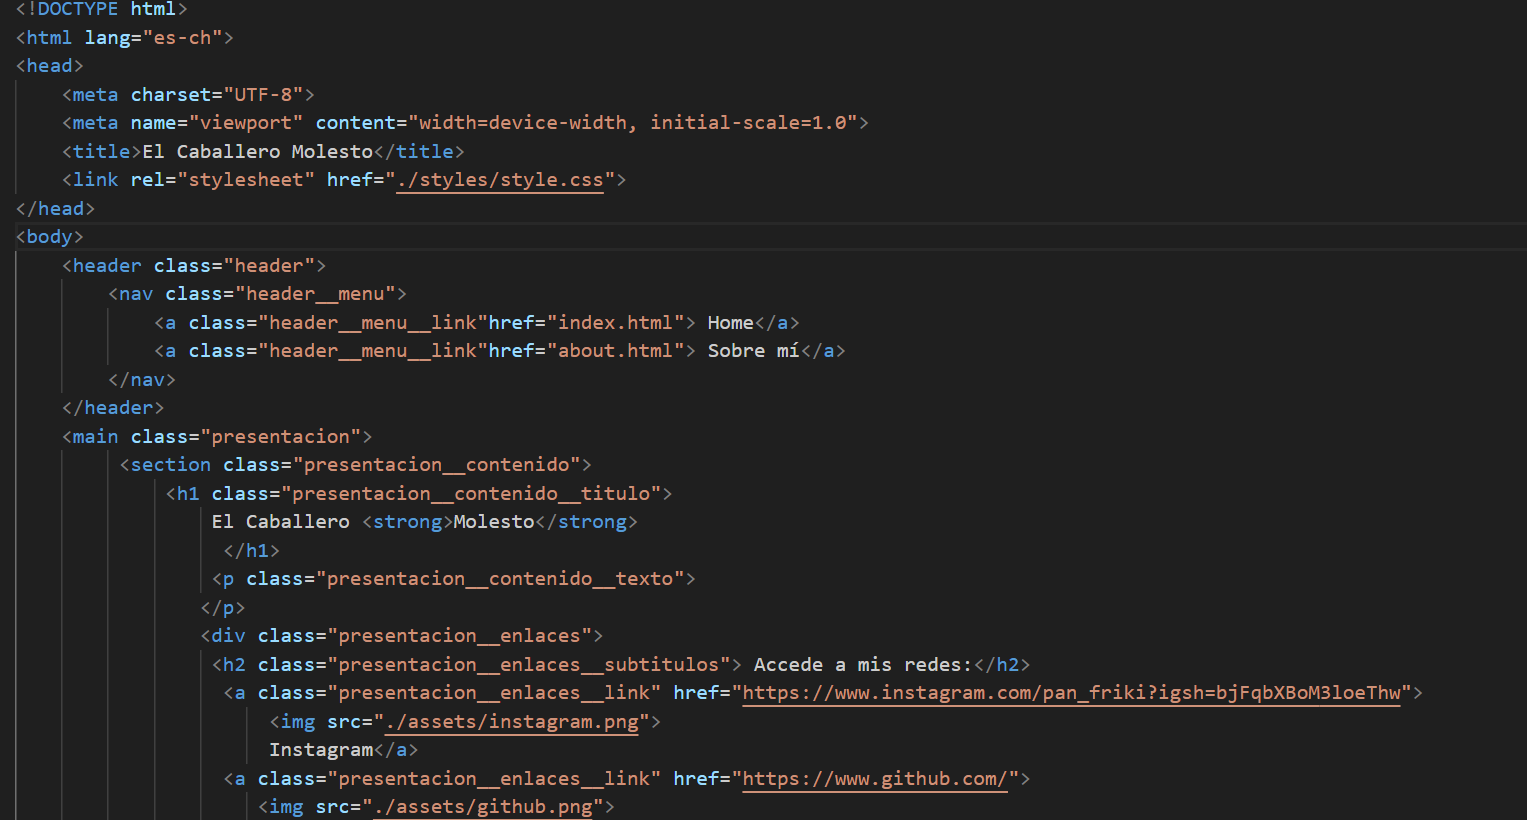Screen dimensions: 1527x820
Task: Click the opening body tag
Action: [x=50, y=237]
